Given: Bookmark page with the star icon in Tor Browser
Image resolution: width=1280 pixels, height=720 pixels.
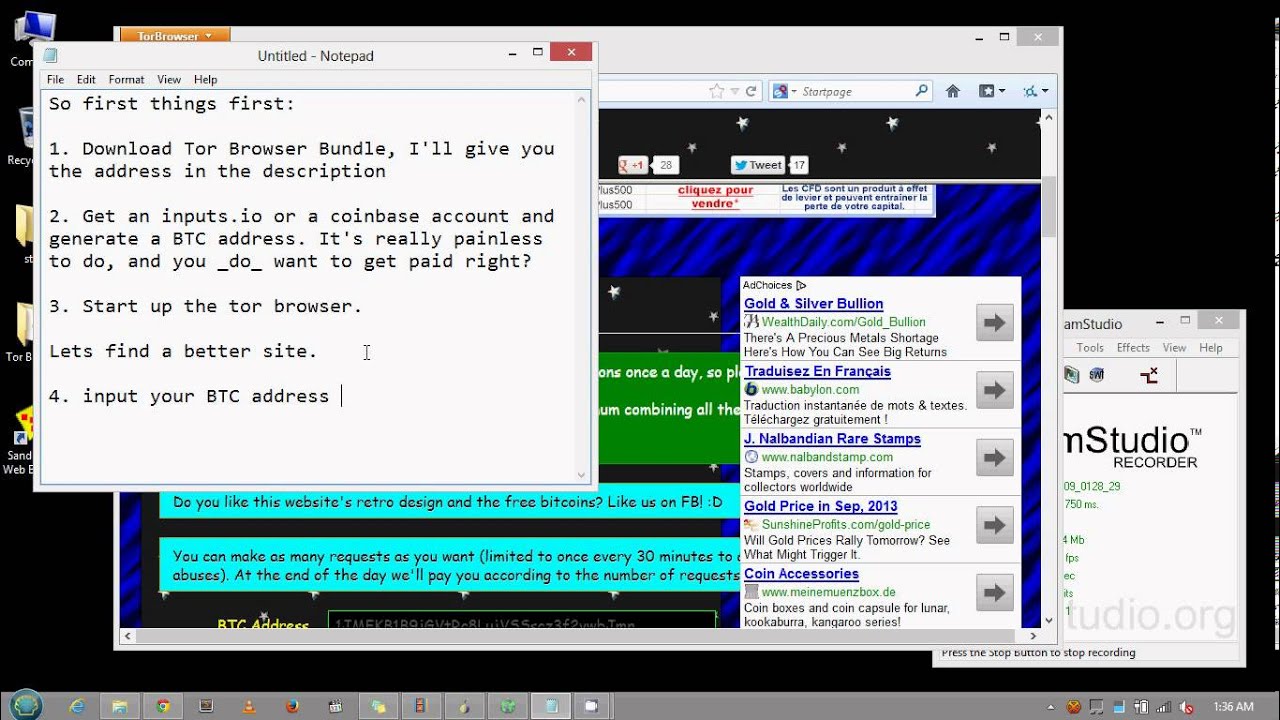Looking at the screenshot, I should tap(716, 91).
